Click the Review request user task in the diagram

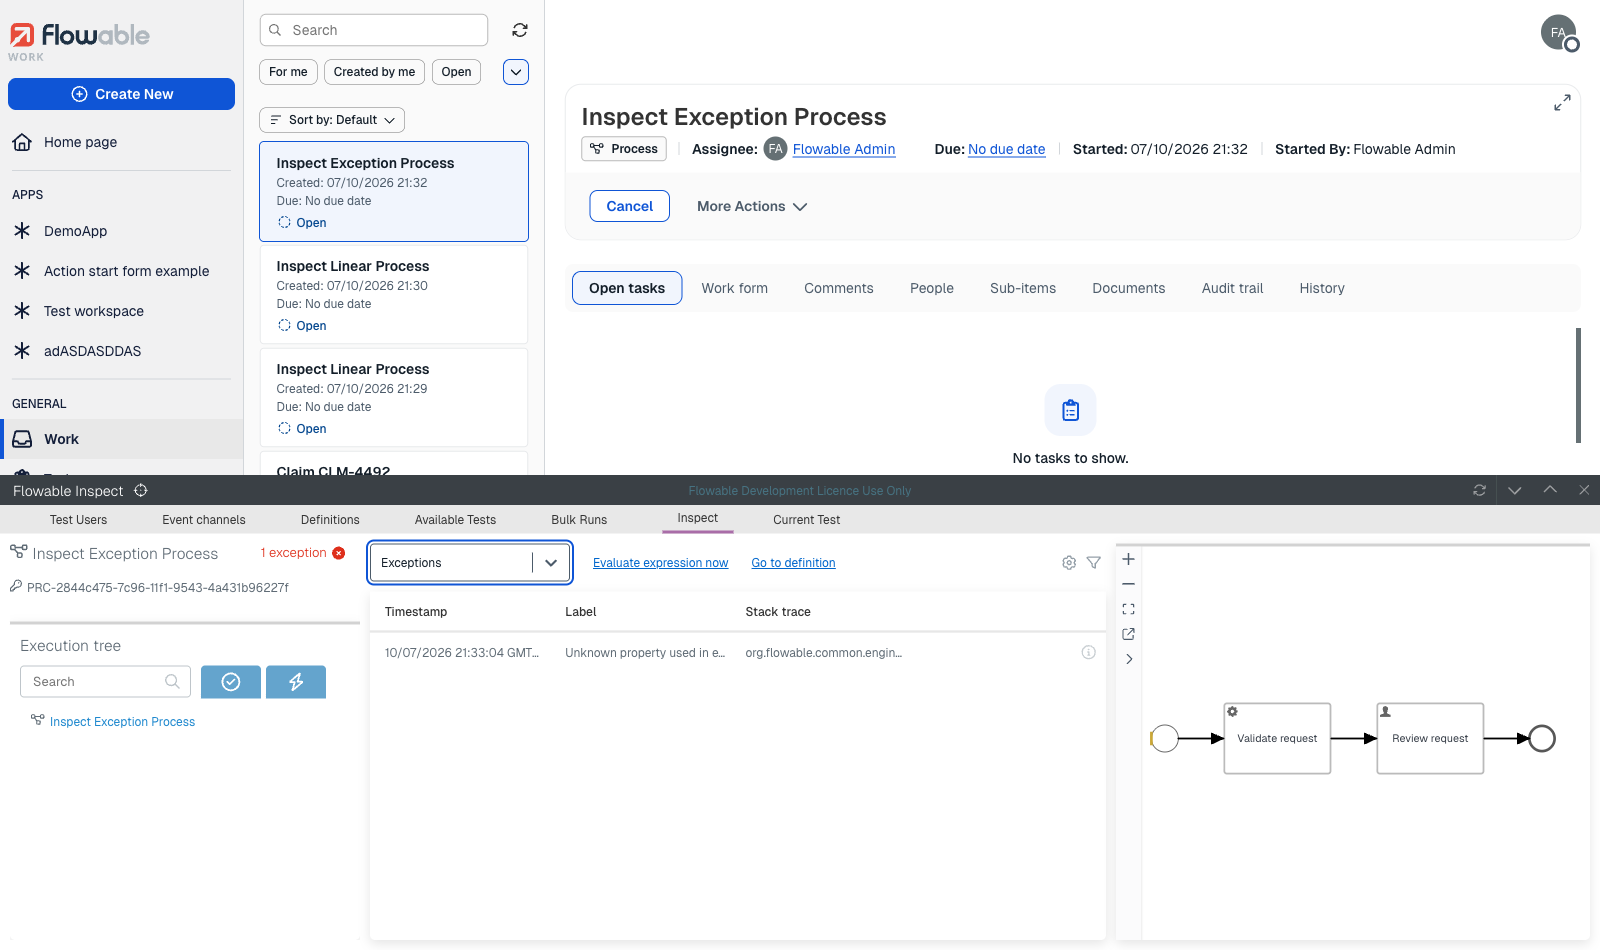pyautogui.click(x=1430, y=738)
